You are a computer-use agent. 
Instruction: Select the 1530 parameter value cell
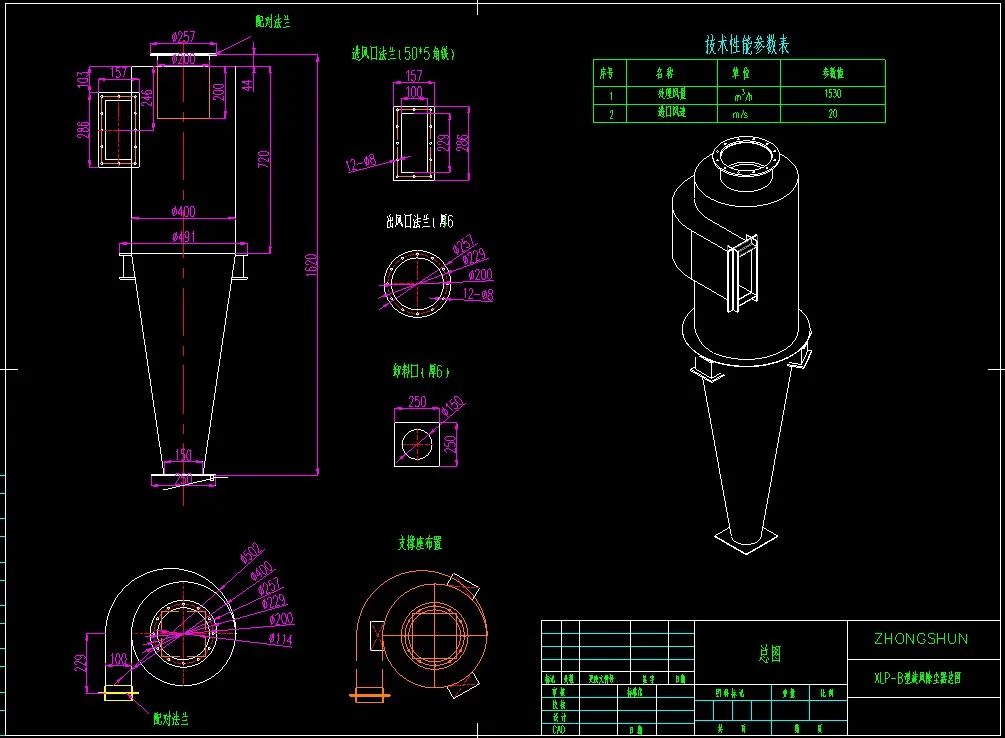[x=832, y=93]
